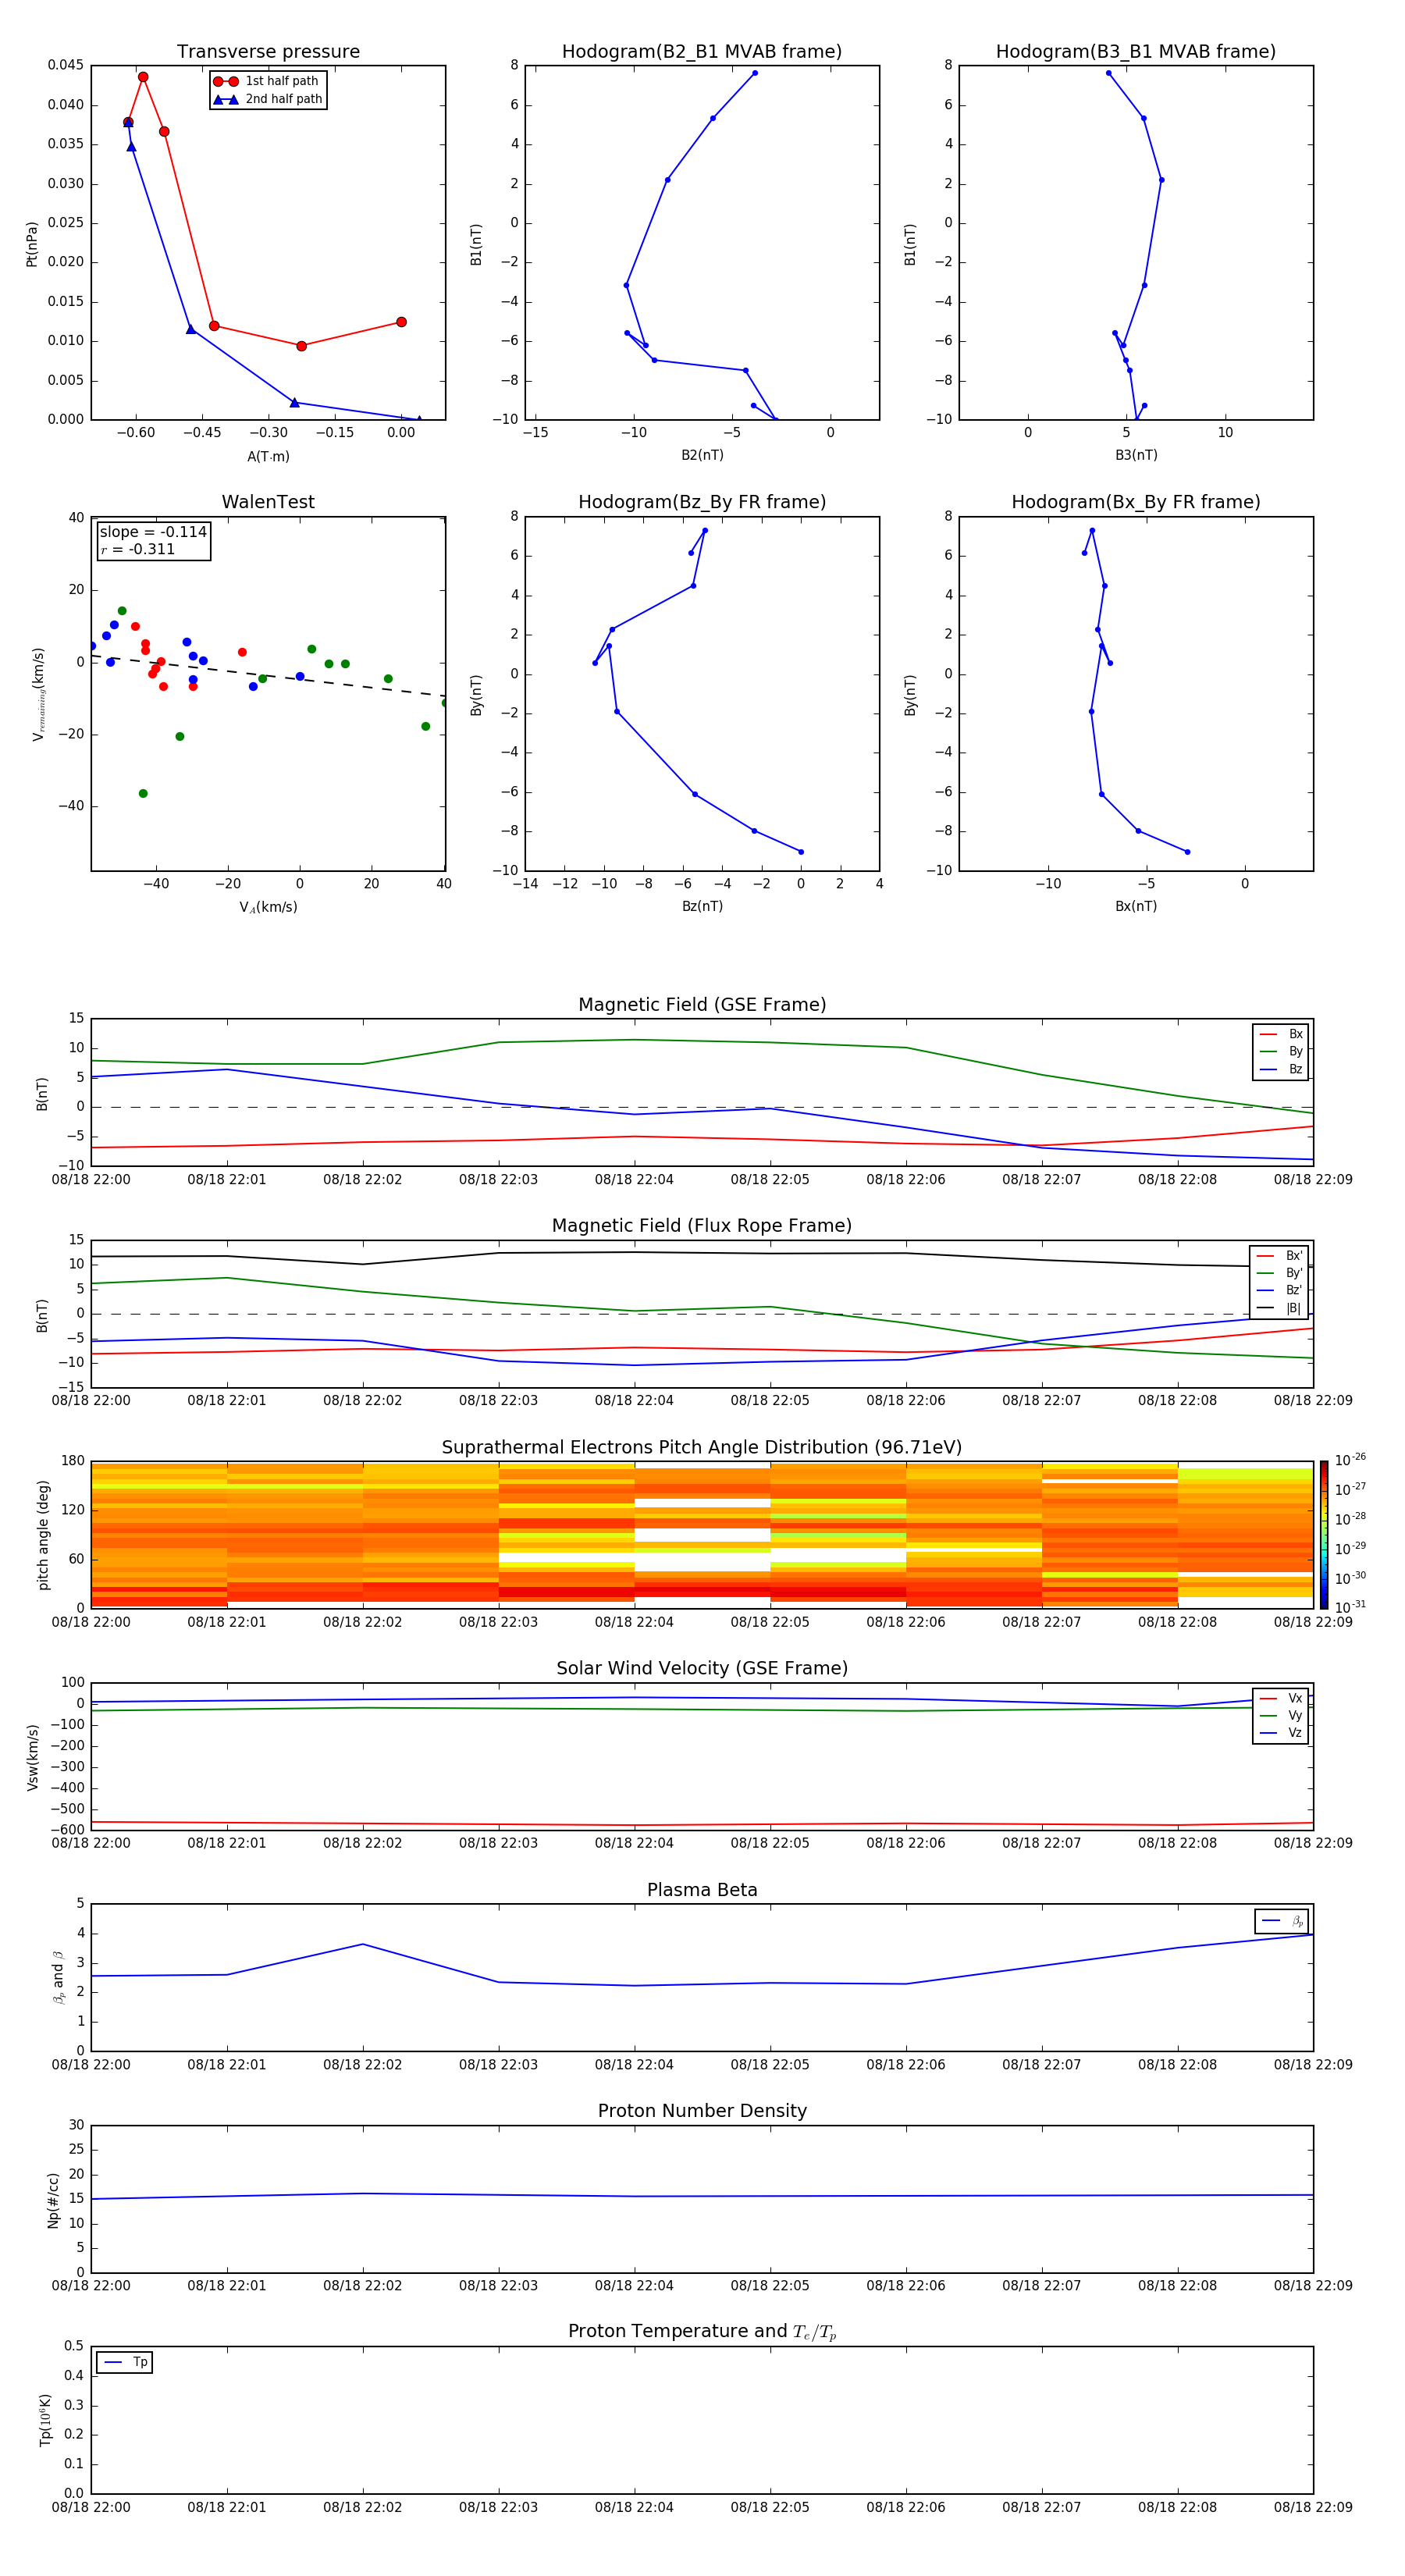Click Bz legend entry in GSE magnetic plot

[1281, 1069]
